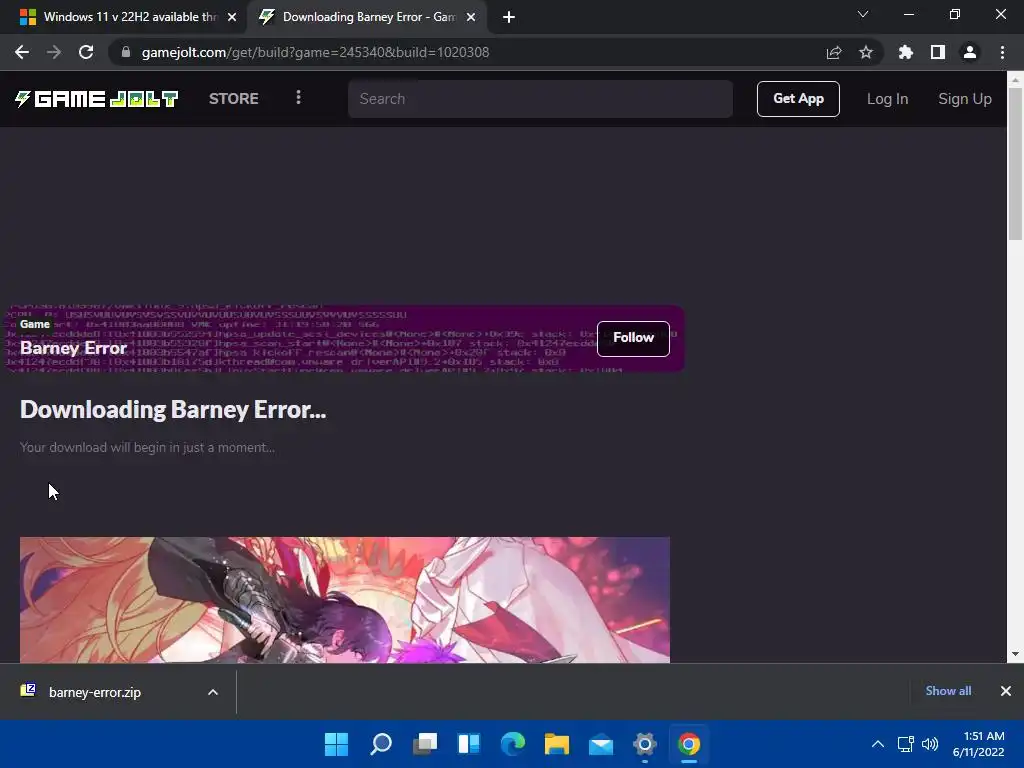Click the scrollbar down arrow

[x=1015, y=654]
